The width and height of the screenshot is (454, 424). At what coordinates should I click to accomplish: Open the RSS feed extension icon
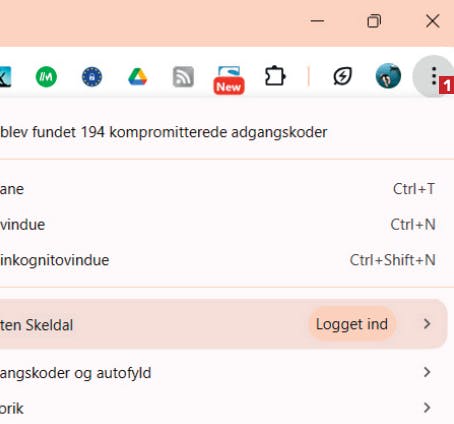[183, 77]
